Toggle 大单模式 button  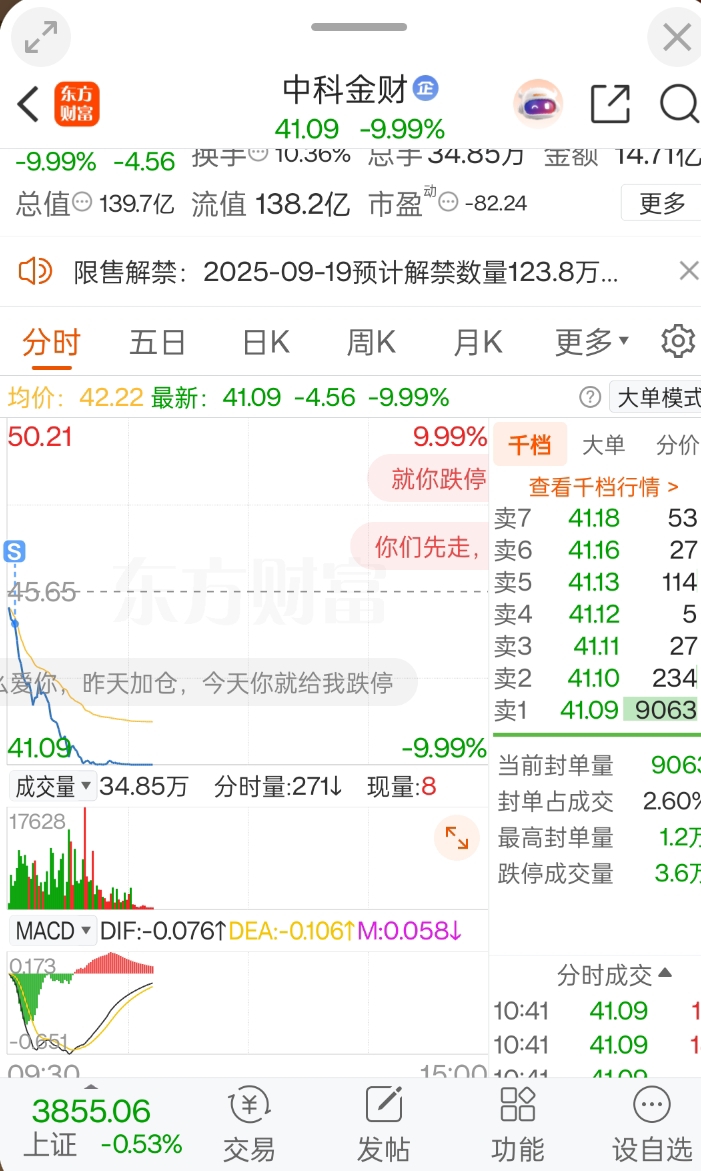[655, 397]
